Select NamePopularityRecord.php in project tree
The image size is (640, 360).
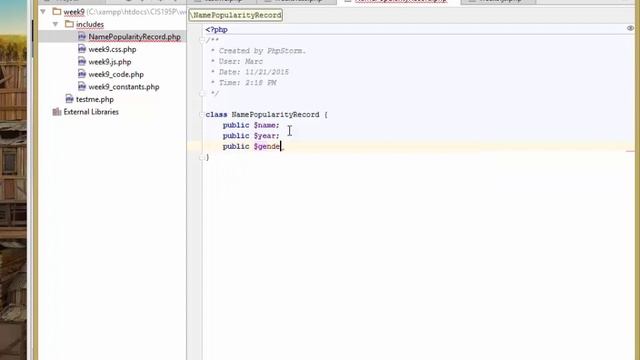click(134, 37)
